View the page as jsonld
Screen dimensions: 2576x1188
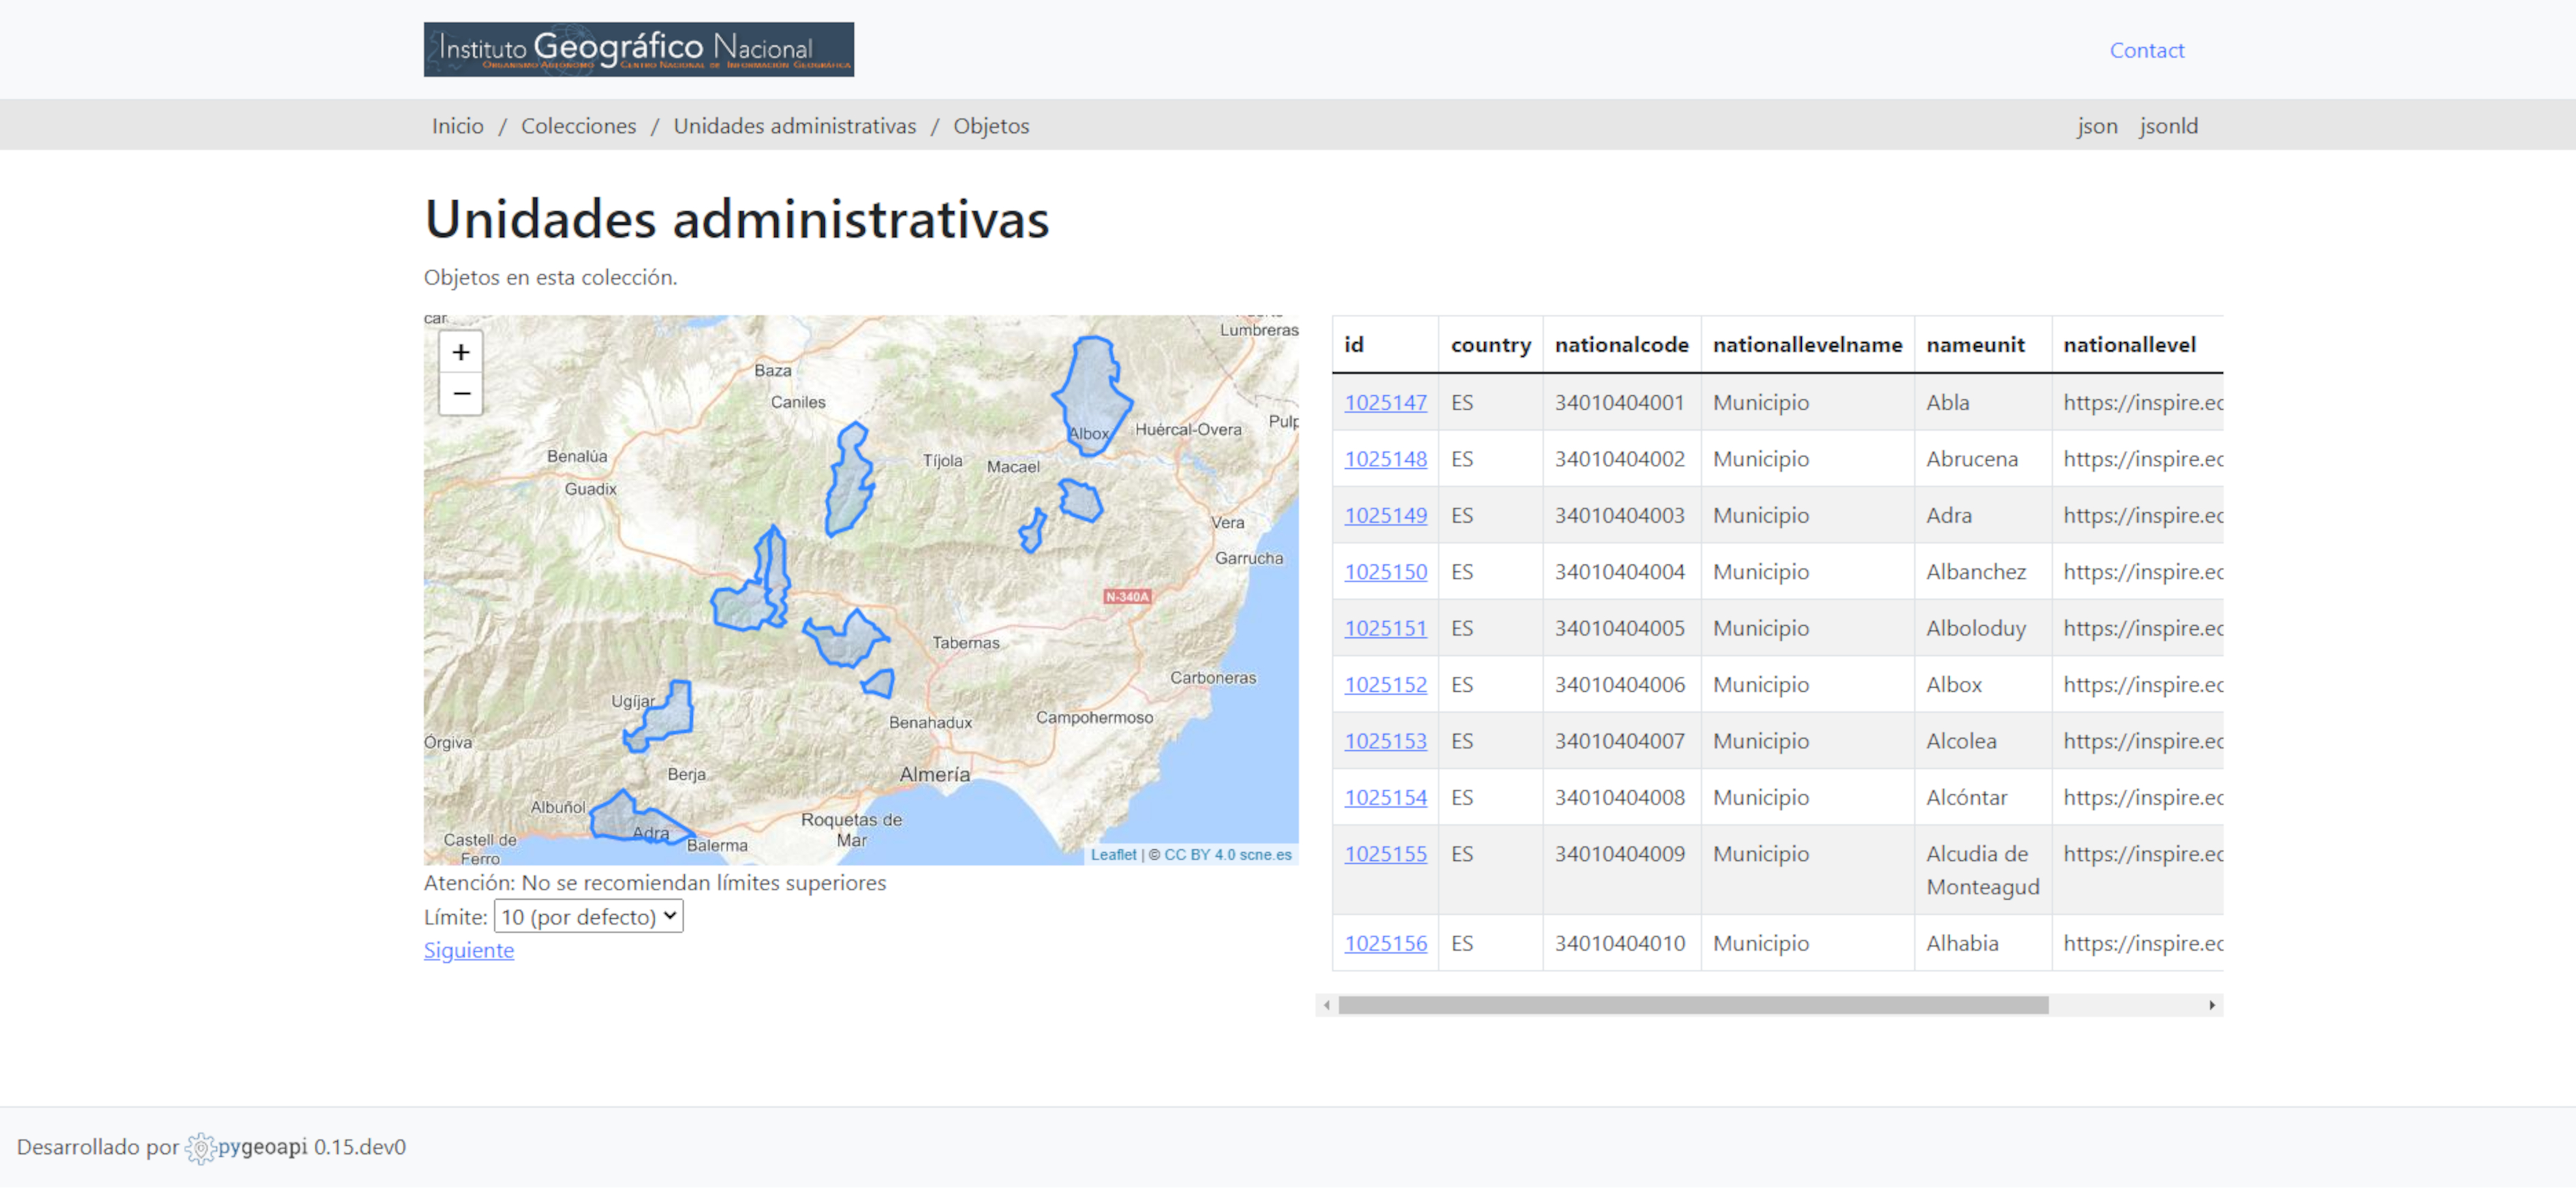click(x=2168, y=126)
